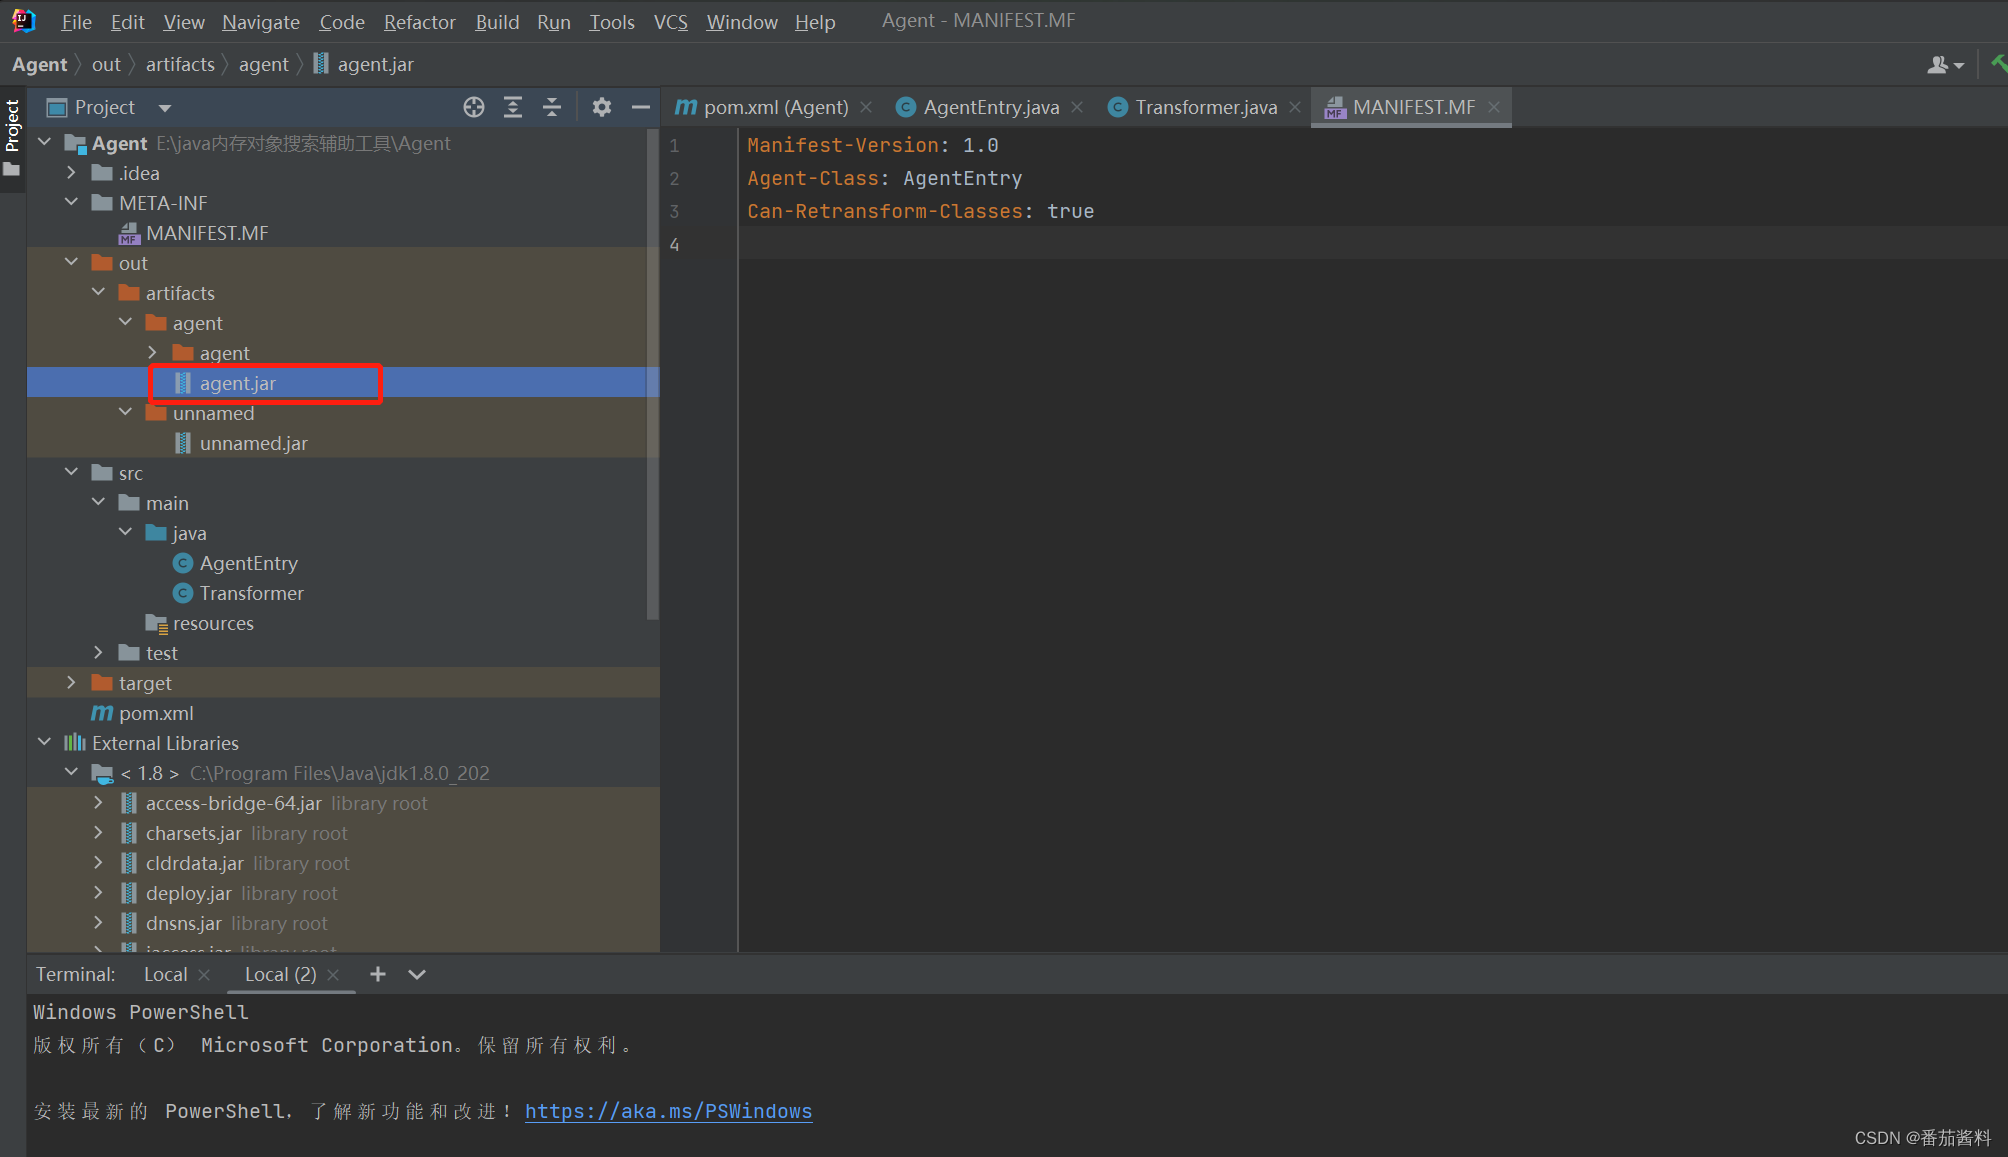The width and height of the screenshot is (2008, 1157).
Task: Expand the target folder
Action: click(x=71, y=683)
